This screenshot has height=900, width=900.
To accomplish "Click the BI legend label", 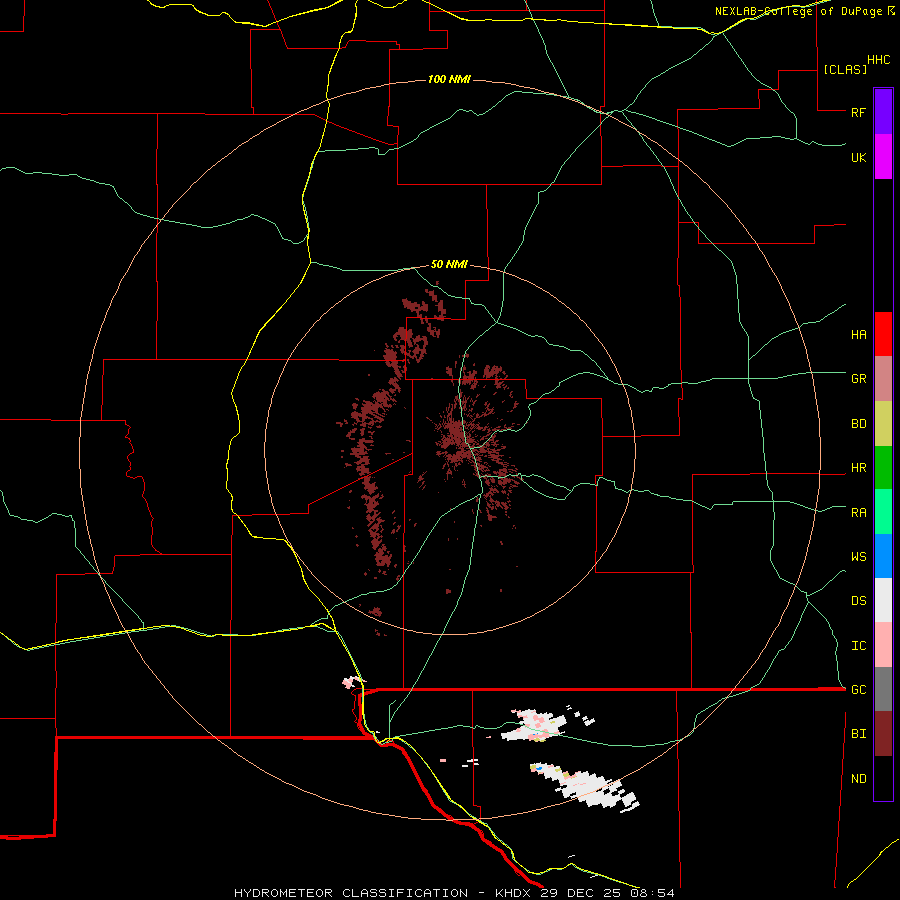I will 858,734.
